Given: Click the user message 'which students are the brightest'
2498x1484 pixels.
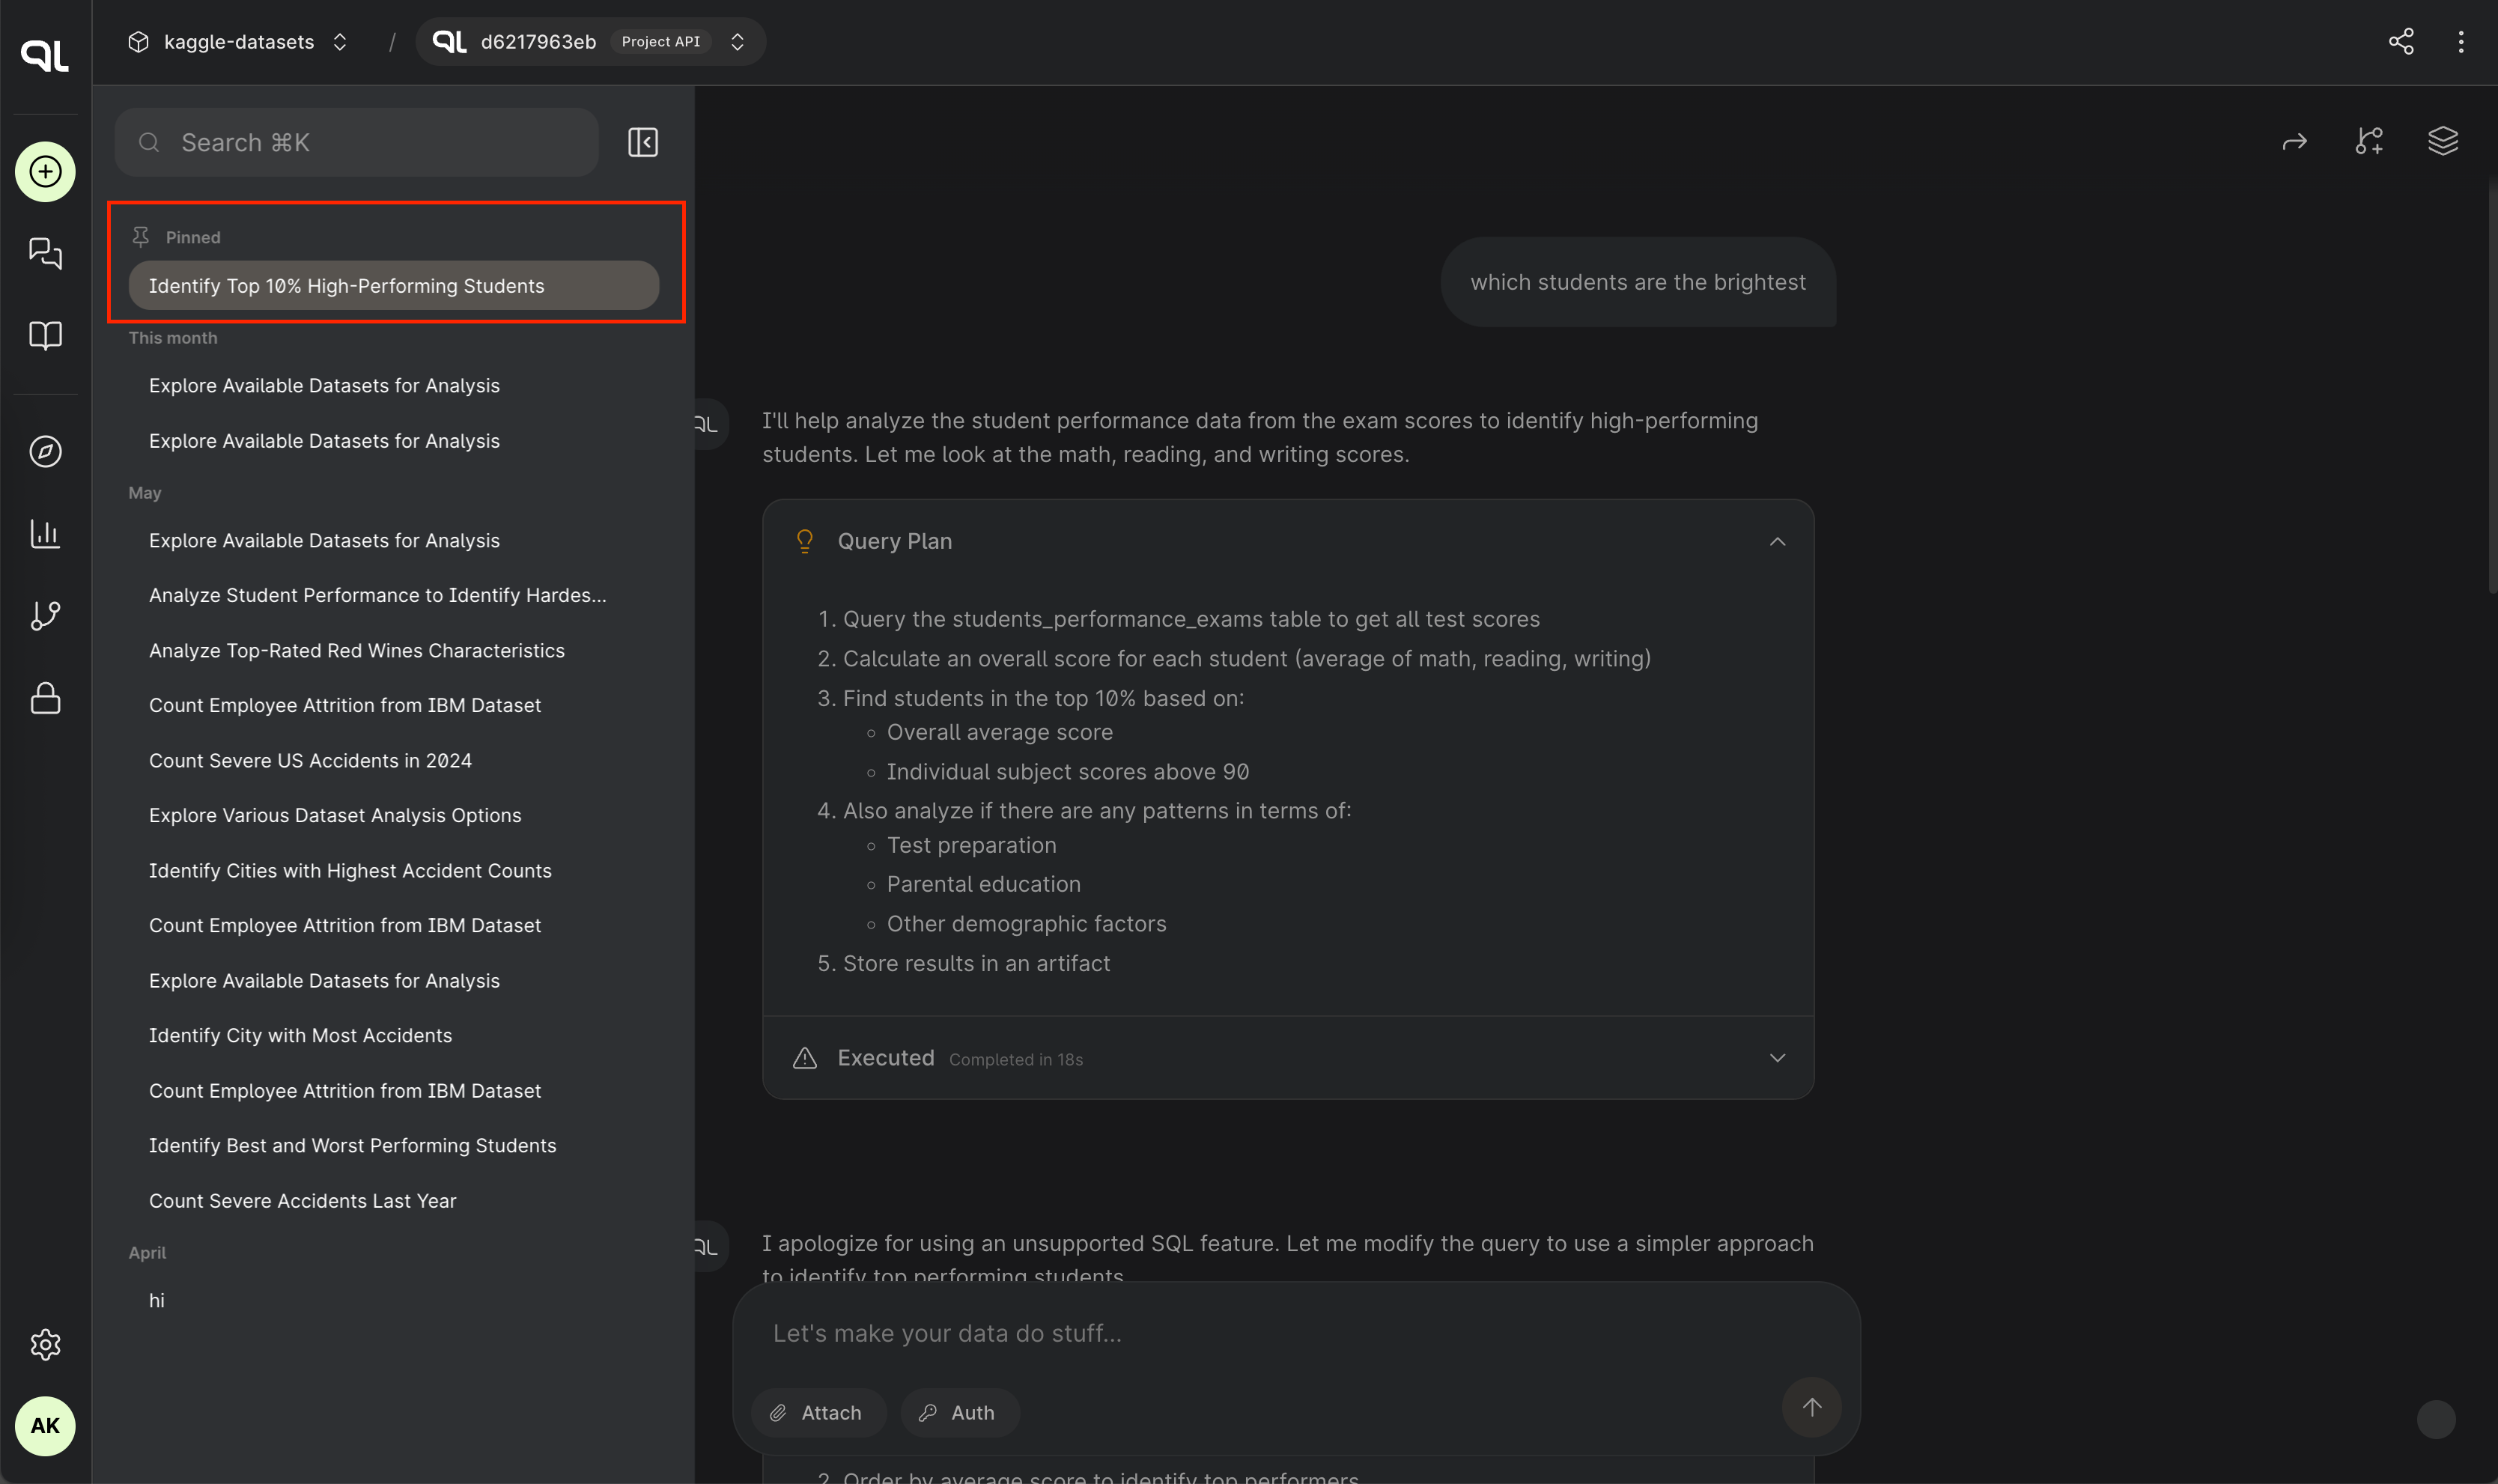Looking at the screenshot, I should click(1638, 282).
